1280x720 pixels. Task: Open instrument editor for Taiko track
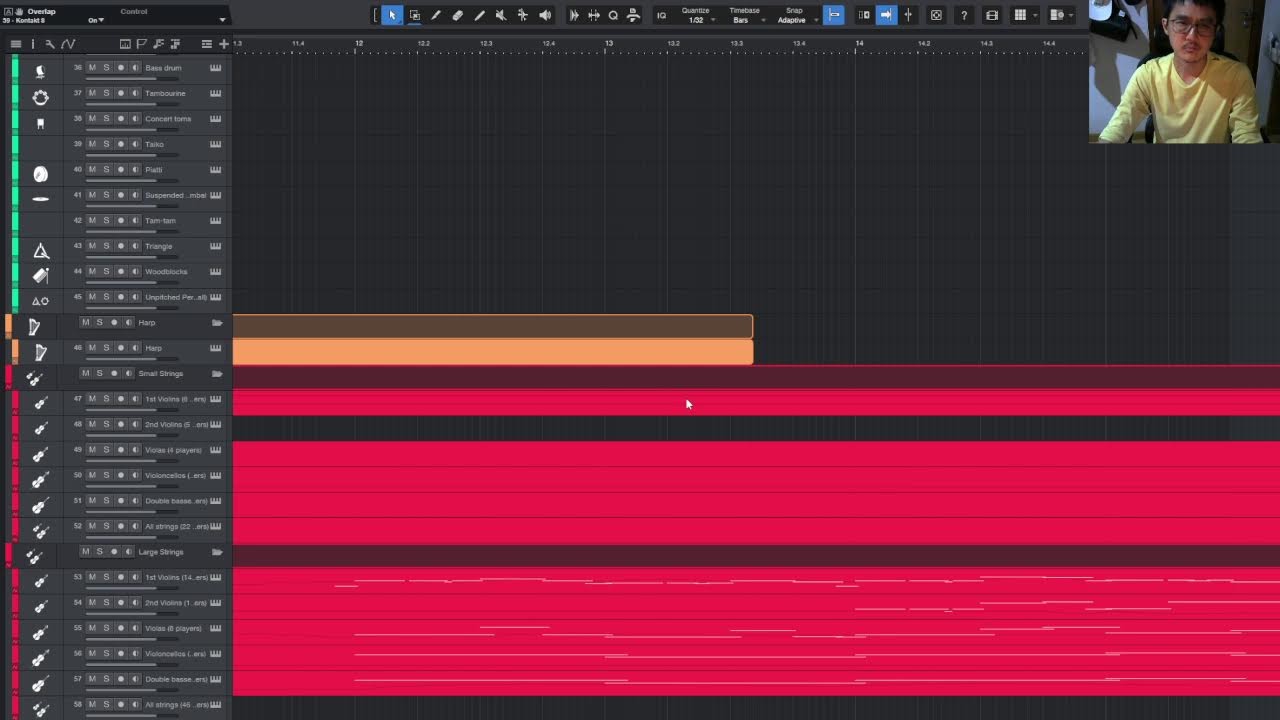tap(215, 144)
